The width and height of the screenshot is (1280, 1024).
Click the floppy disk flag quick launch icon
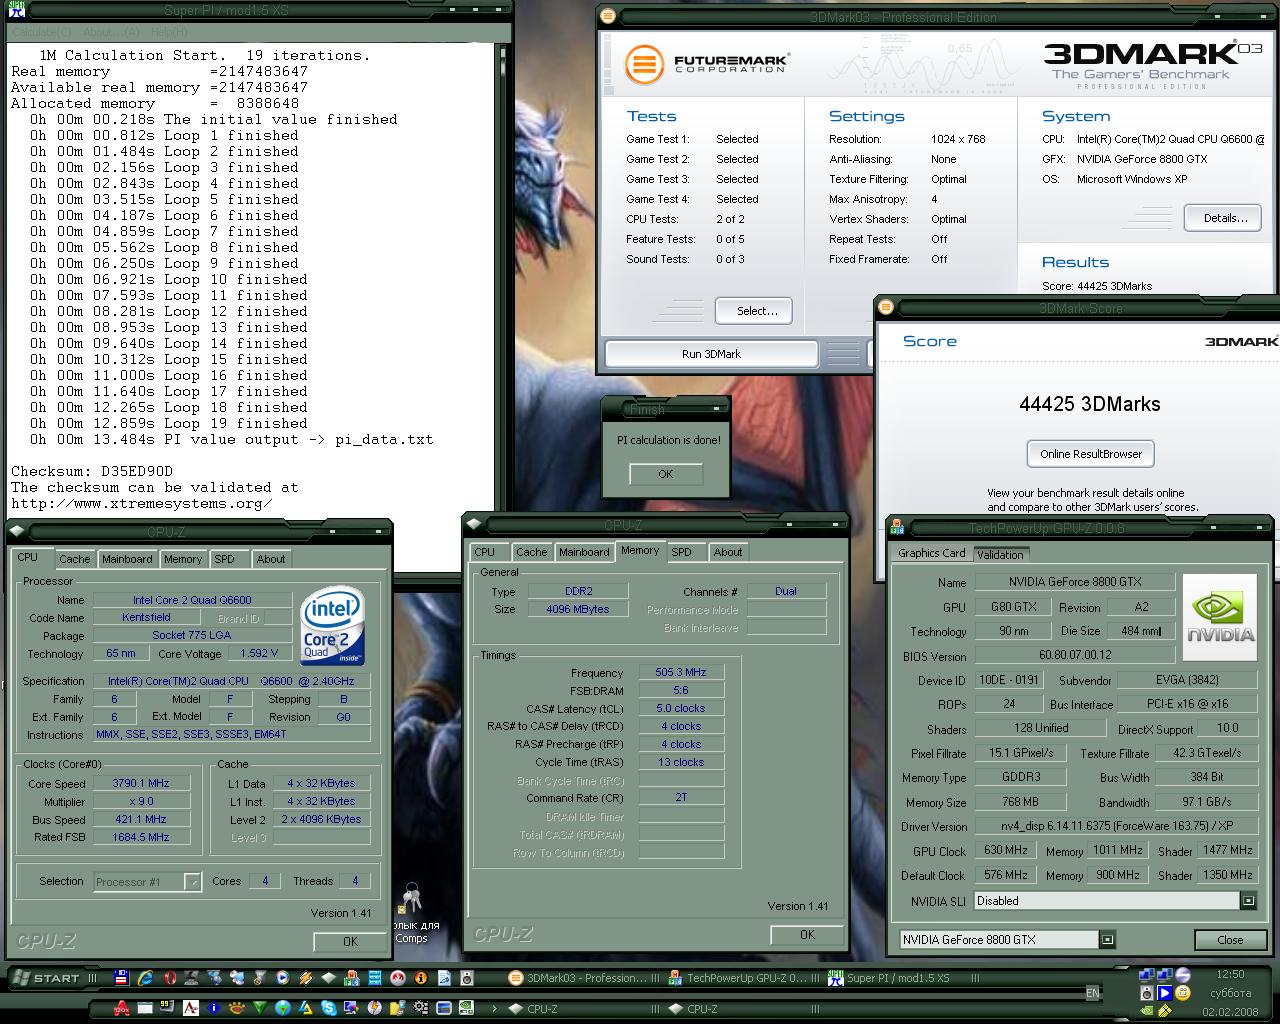point(122,978)
